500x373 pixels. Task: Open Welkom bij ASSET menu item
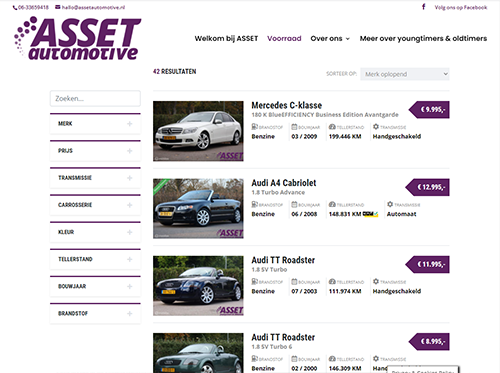tap(226, 39)
